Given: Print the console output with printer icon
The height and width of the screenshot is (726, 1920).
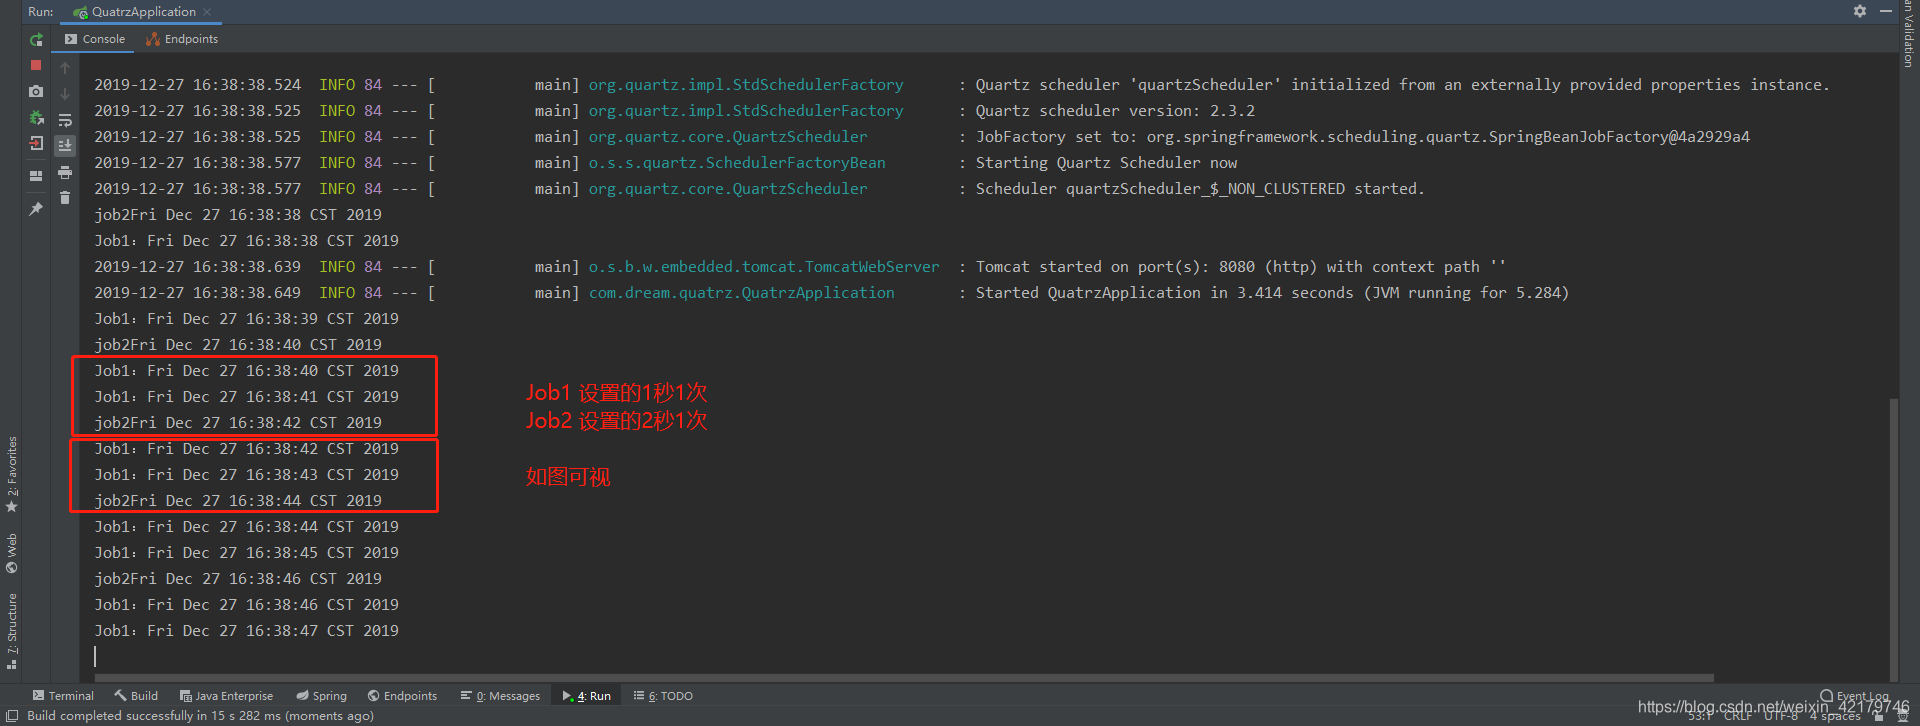Looking at the screenshot, I should [65, 172].
